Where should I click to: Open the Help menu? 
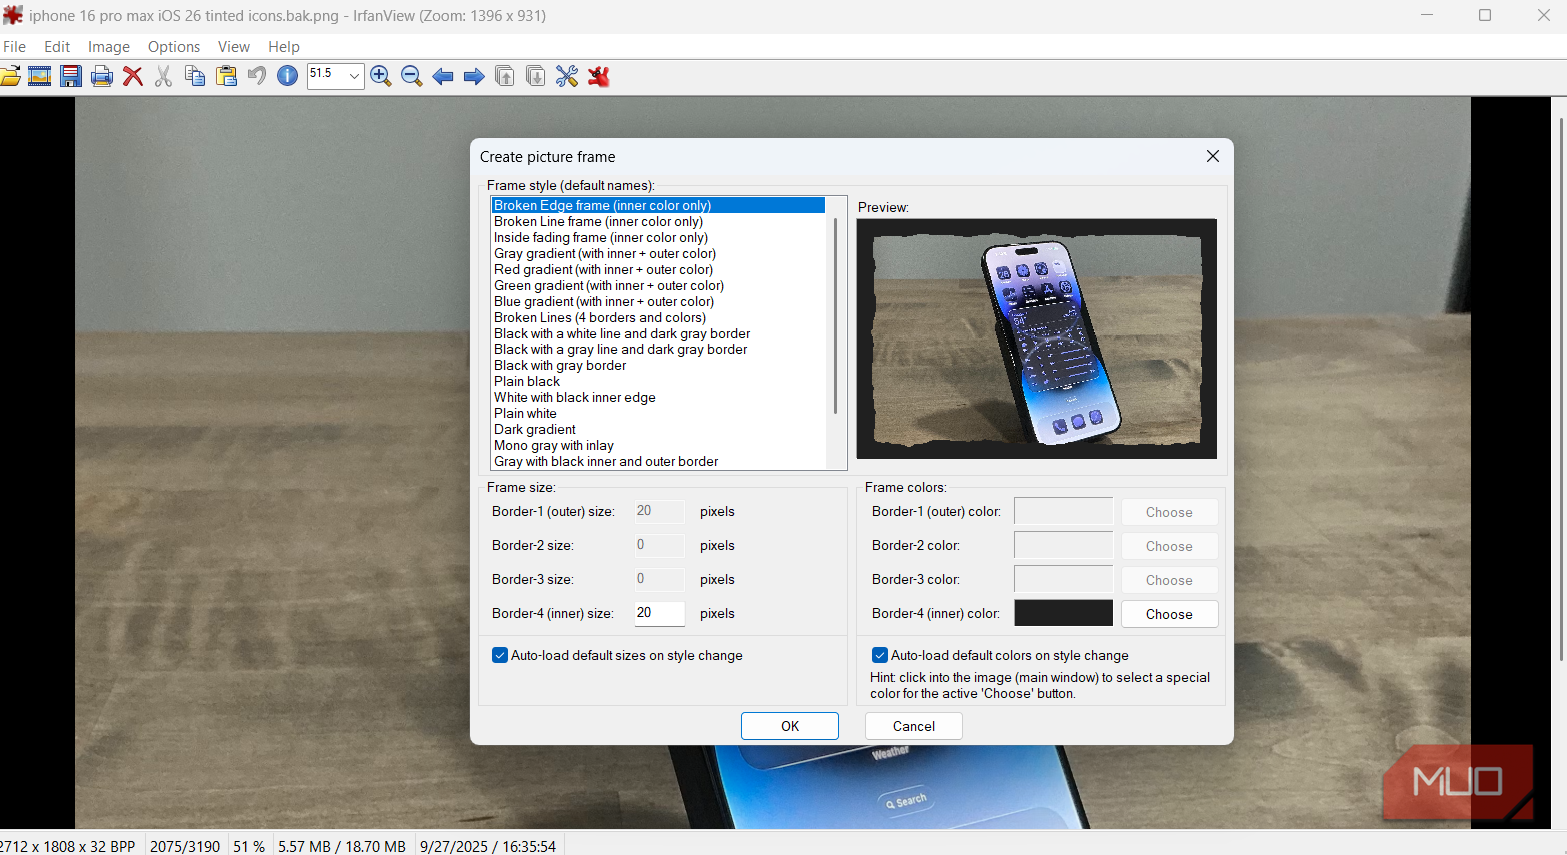point(284,47)
